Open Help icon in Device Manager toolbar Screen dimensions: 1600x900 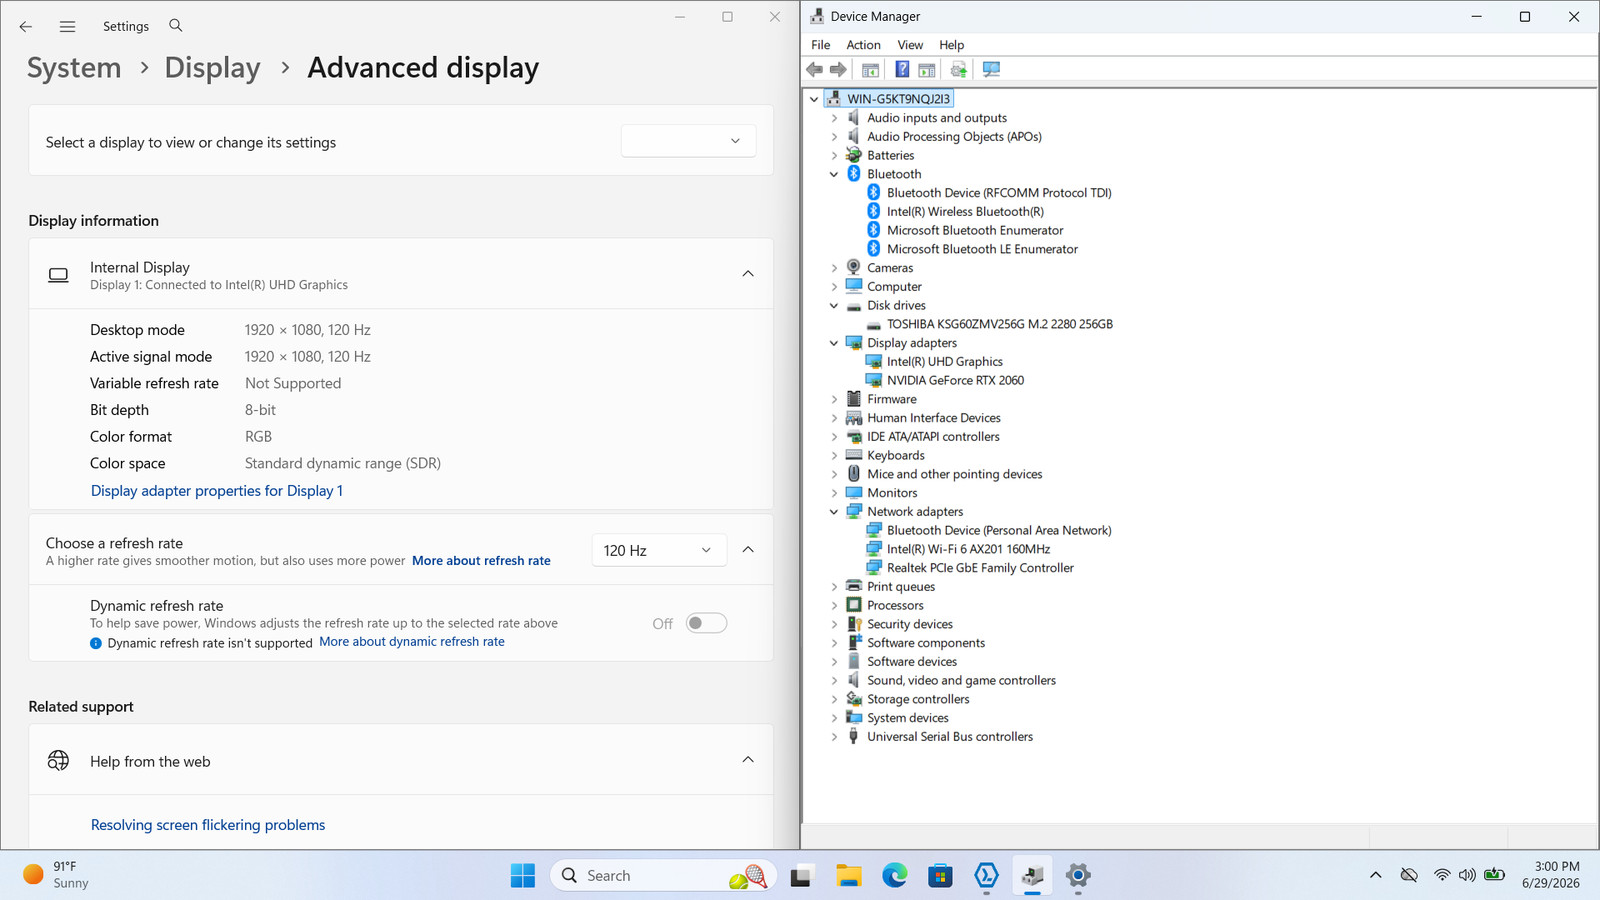[x=902, y=69]
